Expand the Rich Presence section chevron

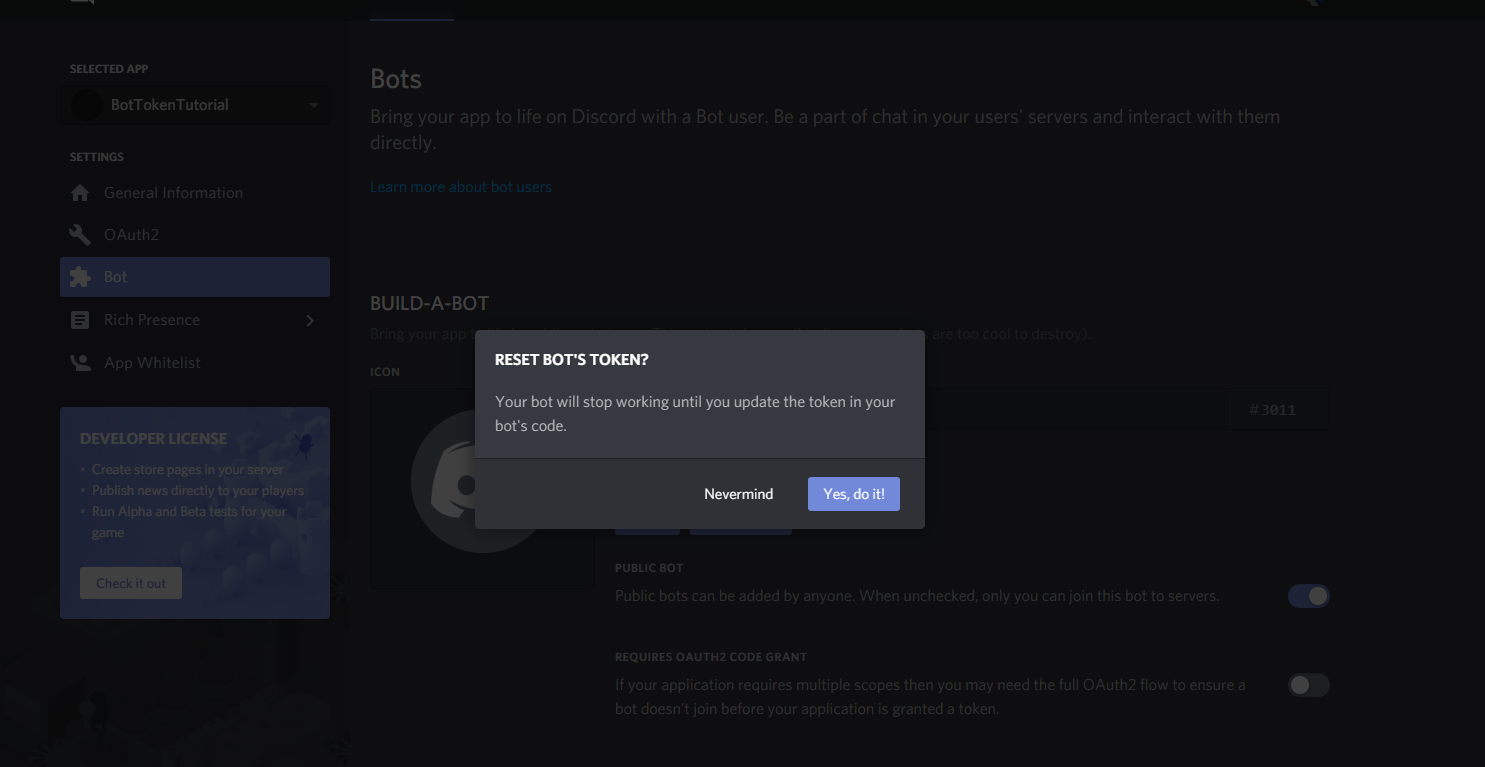[x=310, y=319]
